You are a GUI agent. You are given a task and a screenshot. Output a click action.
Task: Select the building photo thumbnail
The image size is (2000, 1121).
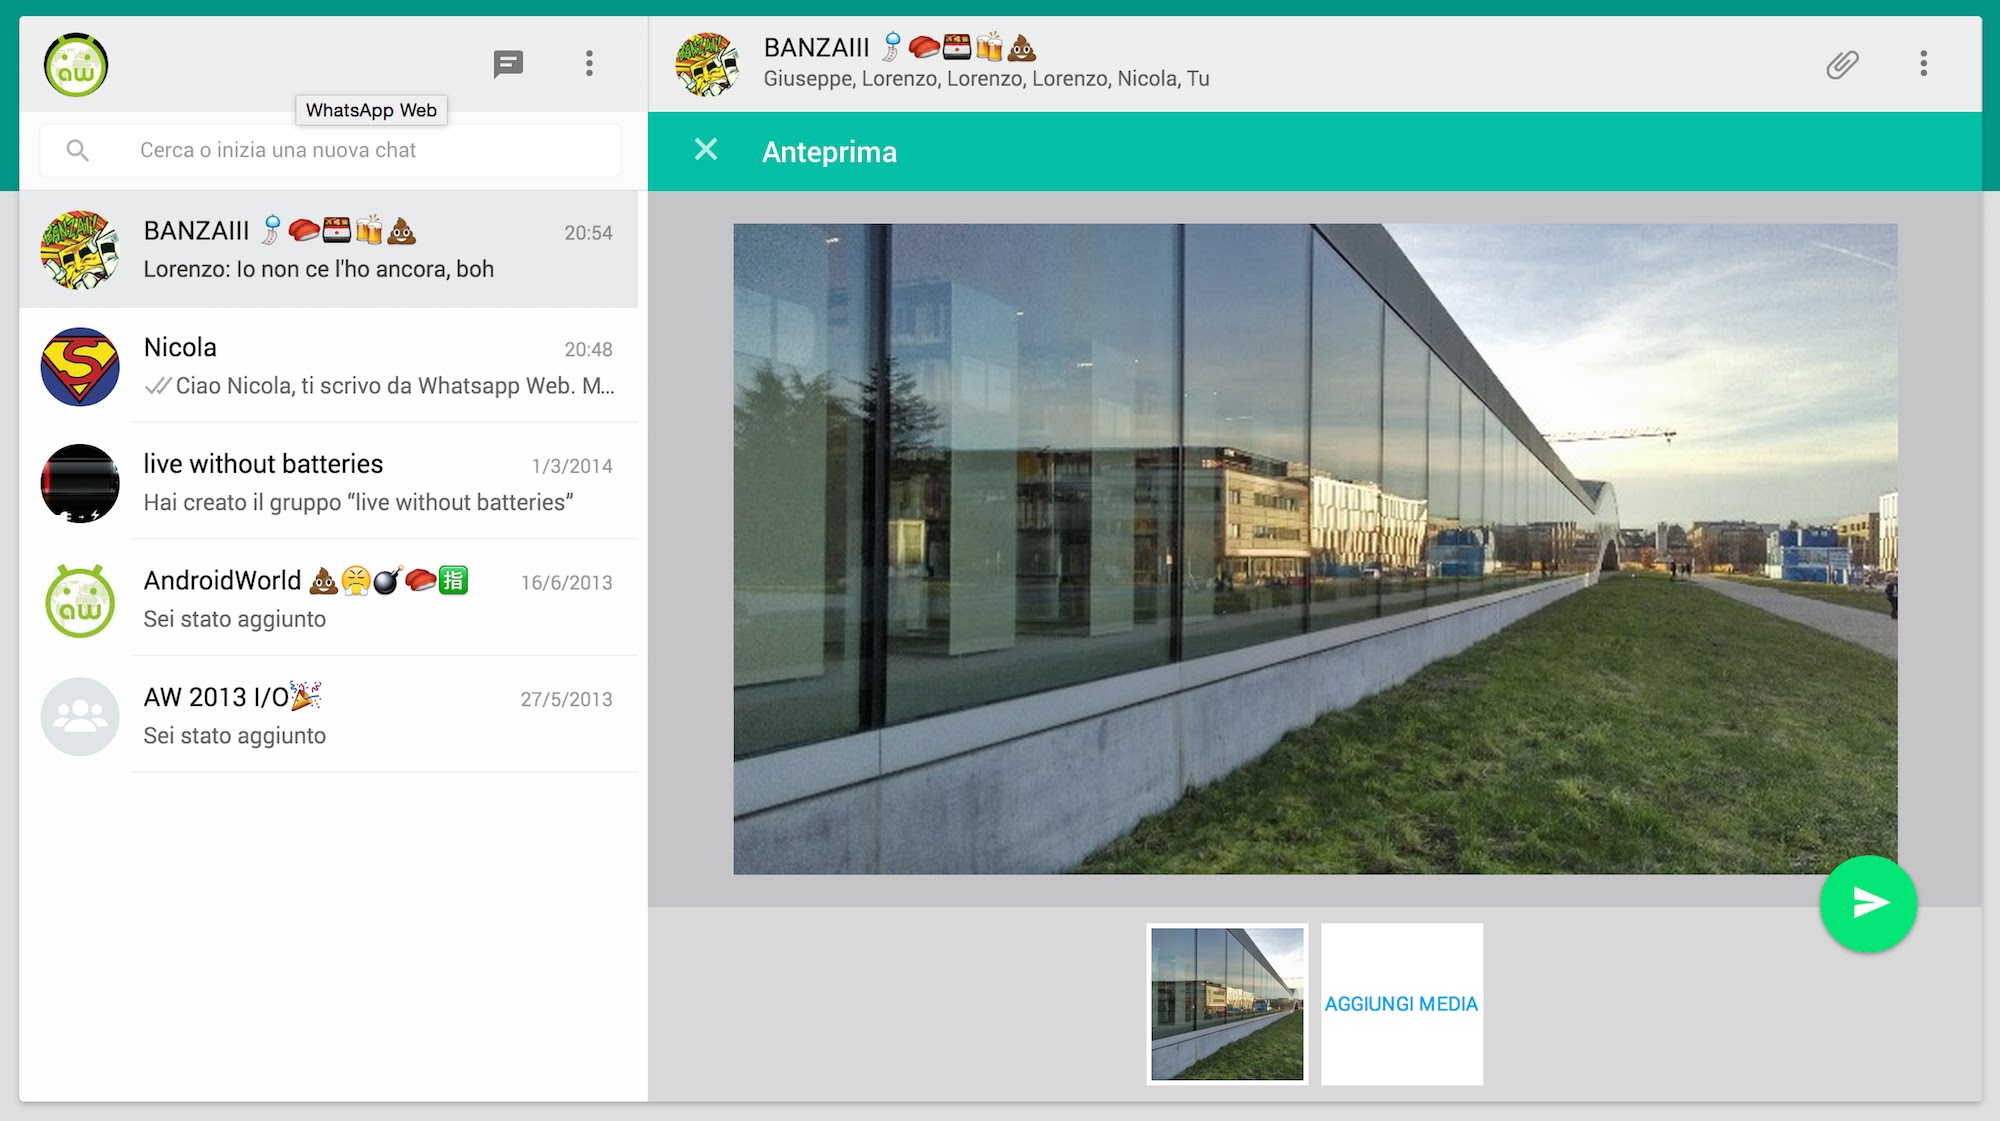click(1227, 1004)
